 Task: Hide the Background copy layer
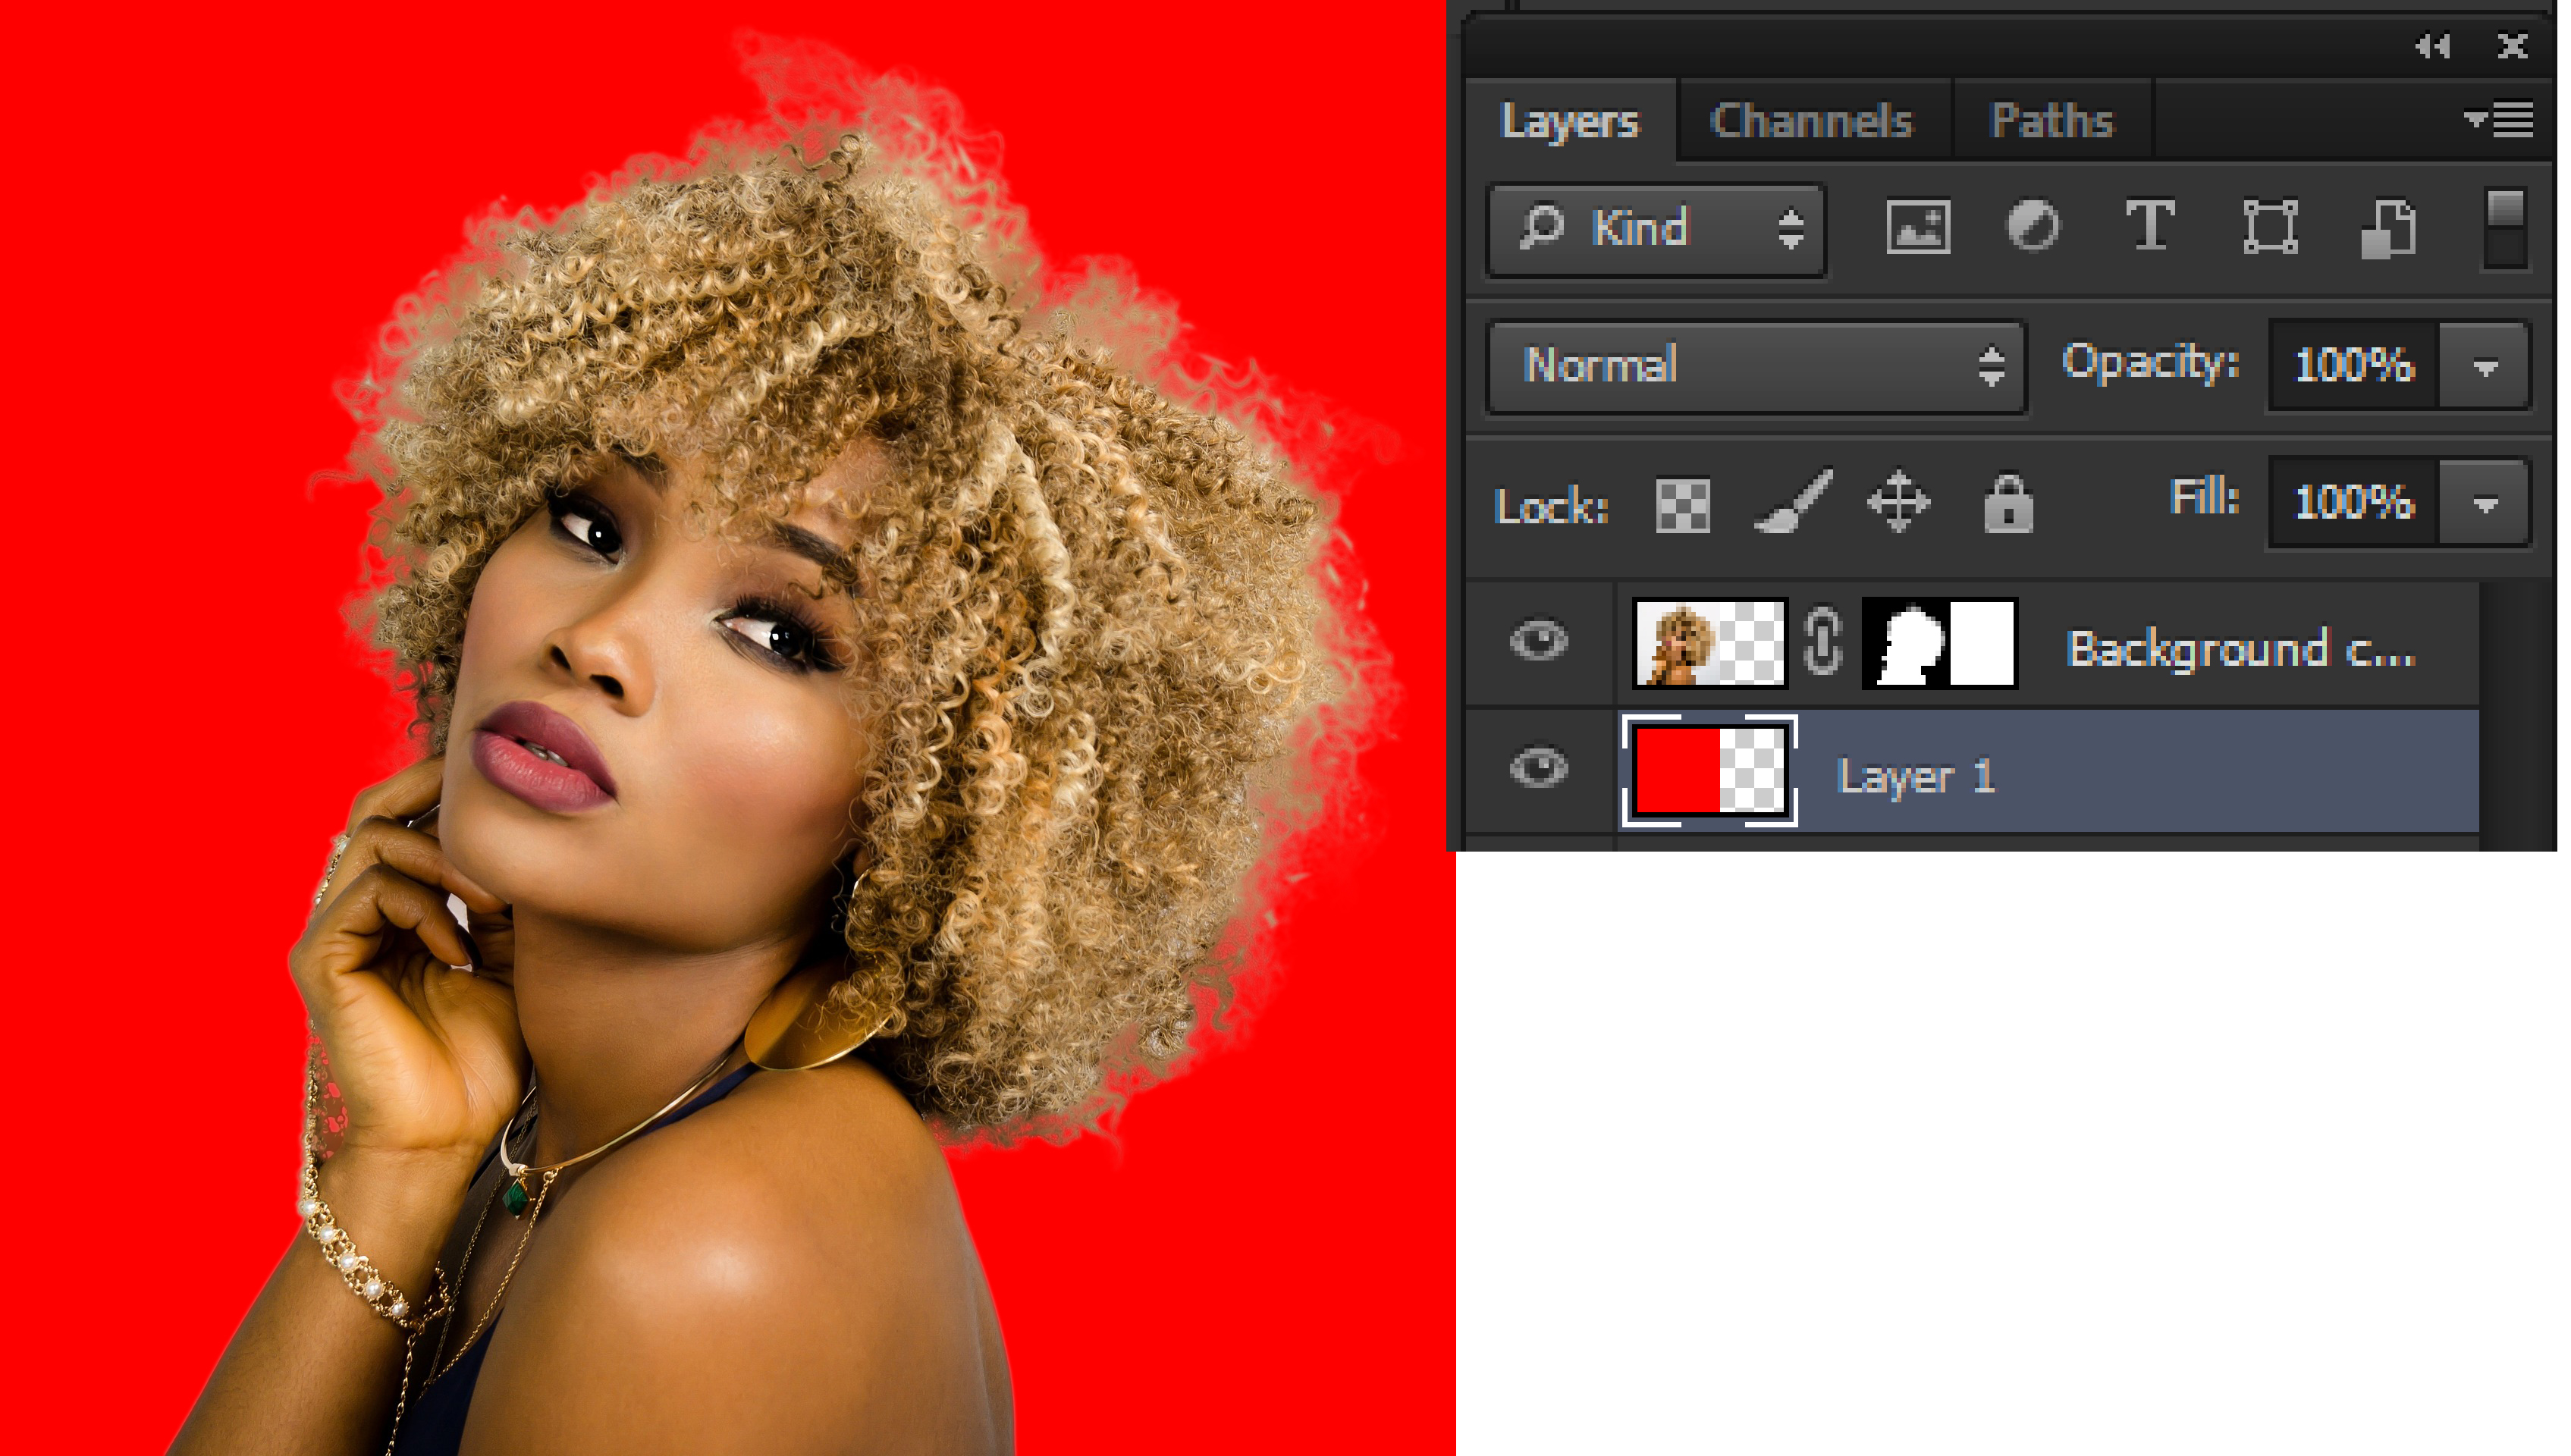pyautogui.click(x=1538, y=641)
